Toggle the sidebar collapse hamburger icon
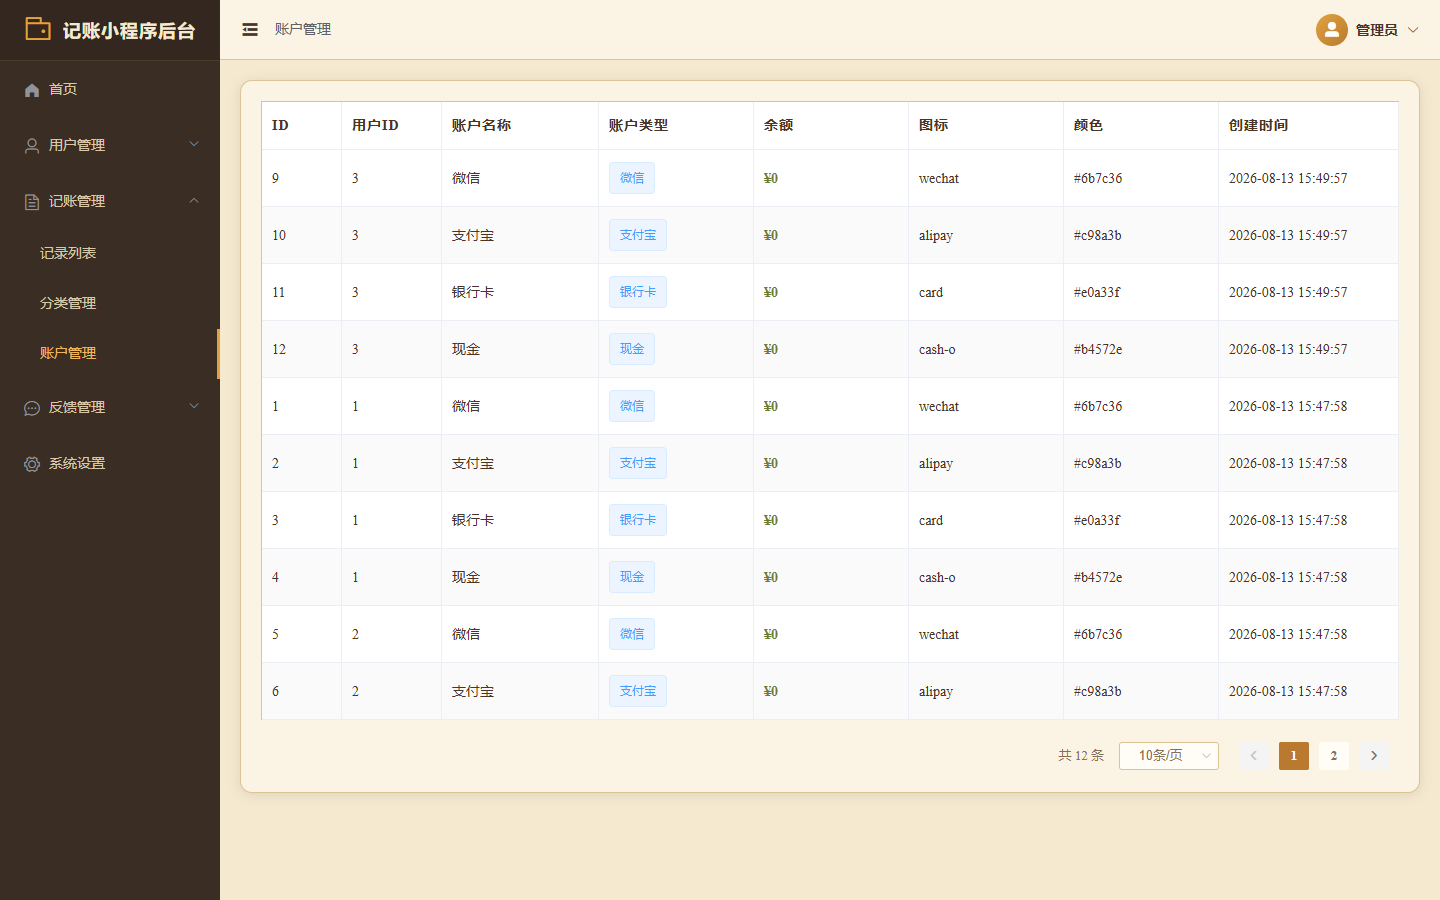 (x=250, y=30)
